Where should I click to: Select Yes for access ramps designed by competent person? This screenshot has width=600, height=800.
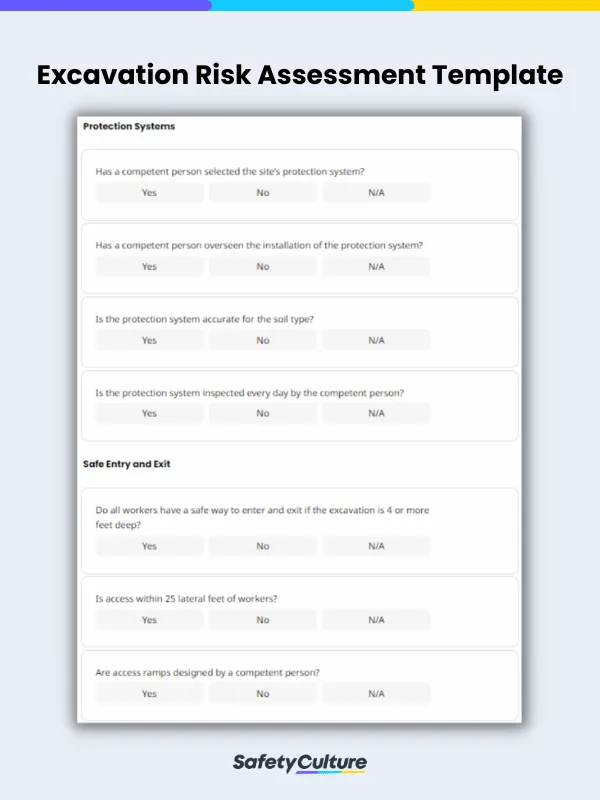click(149, 694)
